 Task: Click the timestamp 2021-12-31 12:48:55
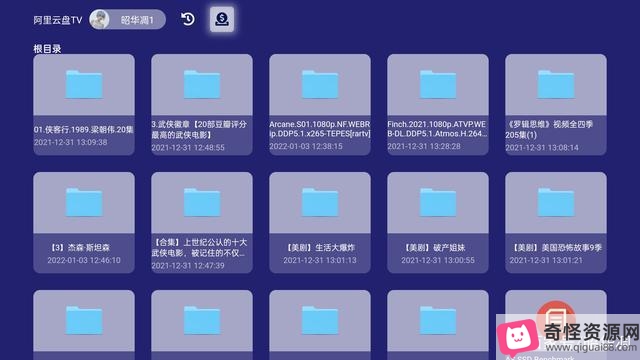188,147
